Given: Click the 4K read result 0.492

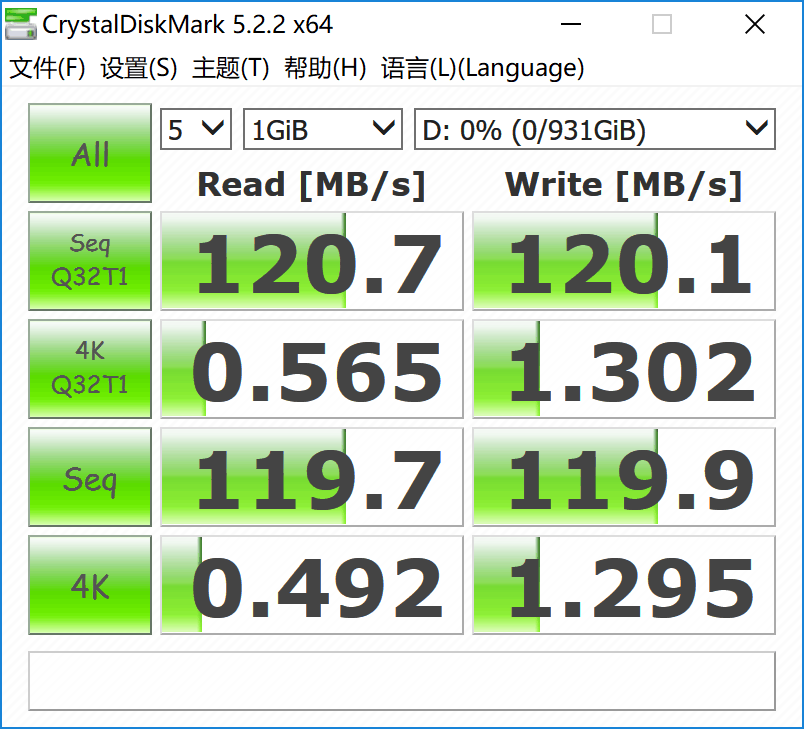Looking at the screenshot, I should [312, 586].
